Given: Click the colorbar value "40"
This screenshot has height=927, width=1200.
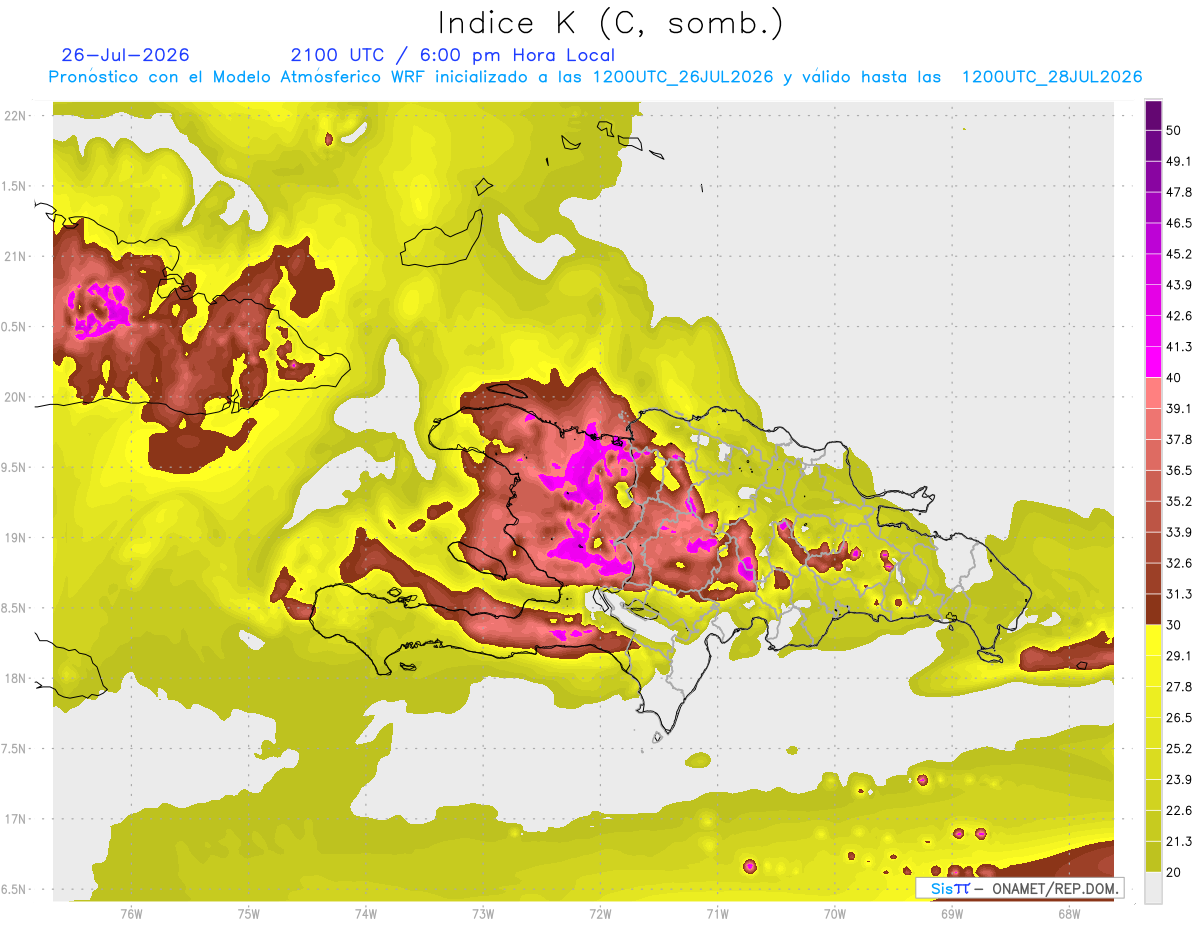Looking at the screenshot, I should [x=1173, y=378].
